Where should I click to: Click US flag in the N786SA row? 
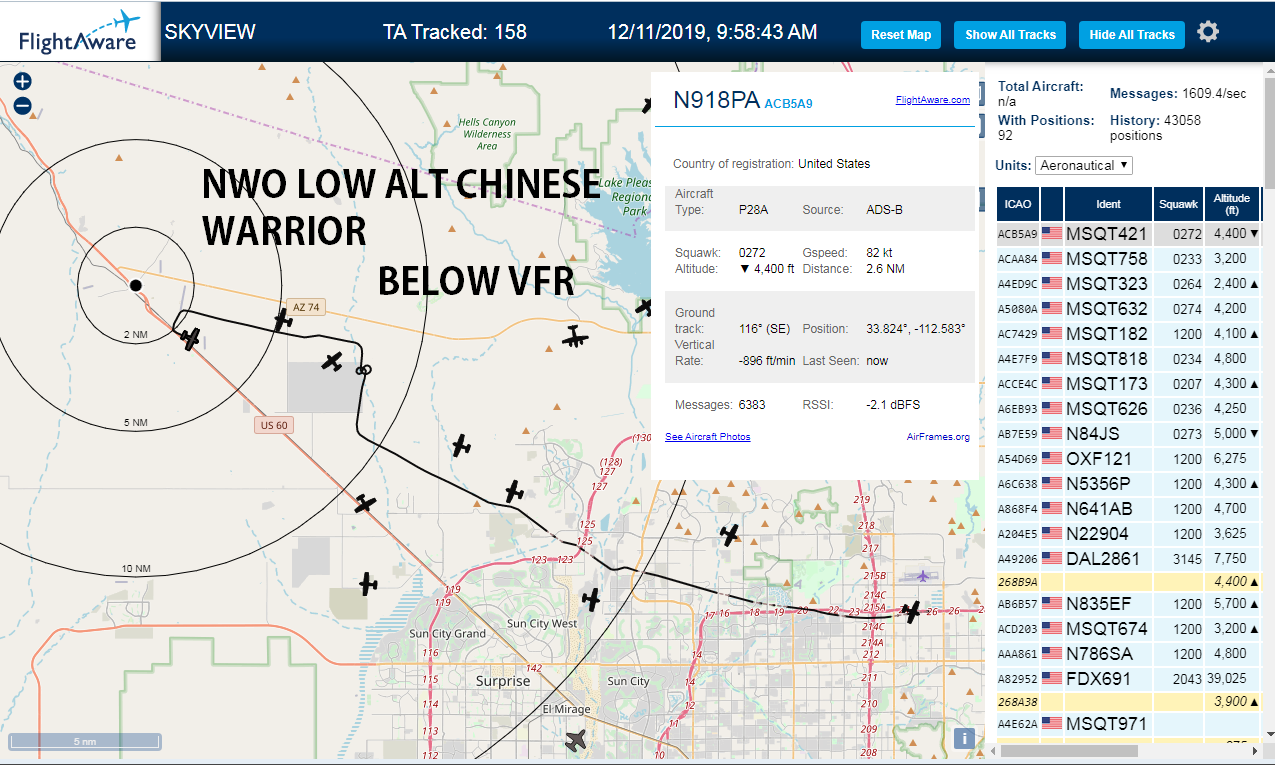1052,654
